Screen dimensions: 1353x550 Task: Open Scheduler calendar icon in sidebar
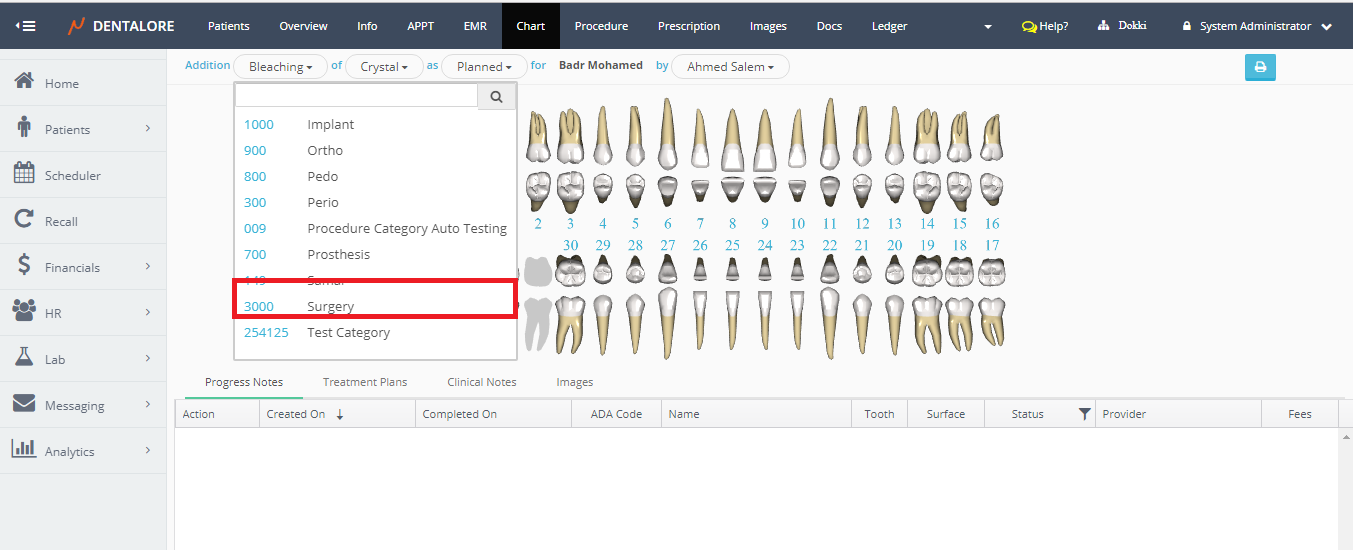[x=25, y=174]
